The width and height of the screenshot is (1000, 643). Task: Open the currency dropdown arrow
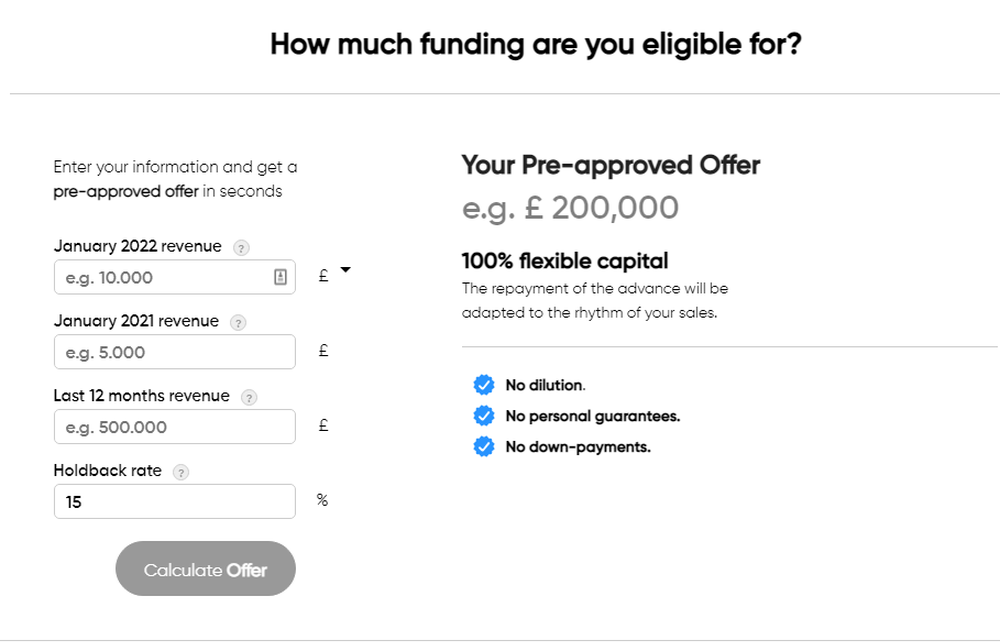(346, 270)
